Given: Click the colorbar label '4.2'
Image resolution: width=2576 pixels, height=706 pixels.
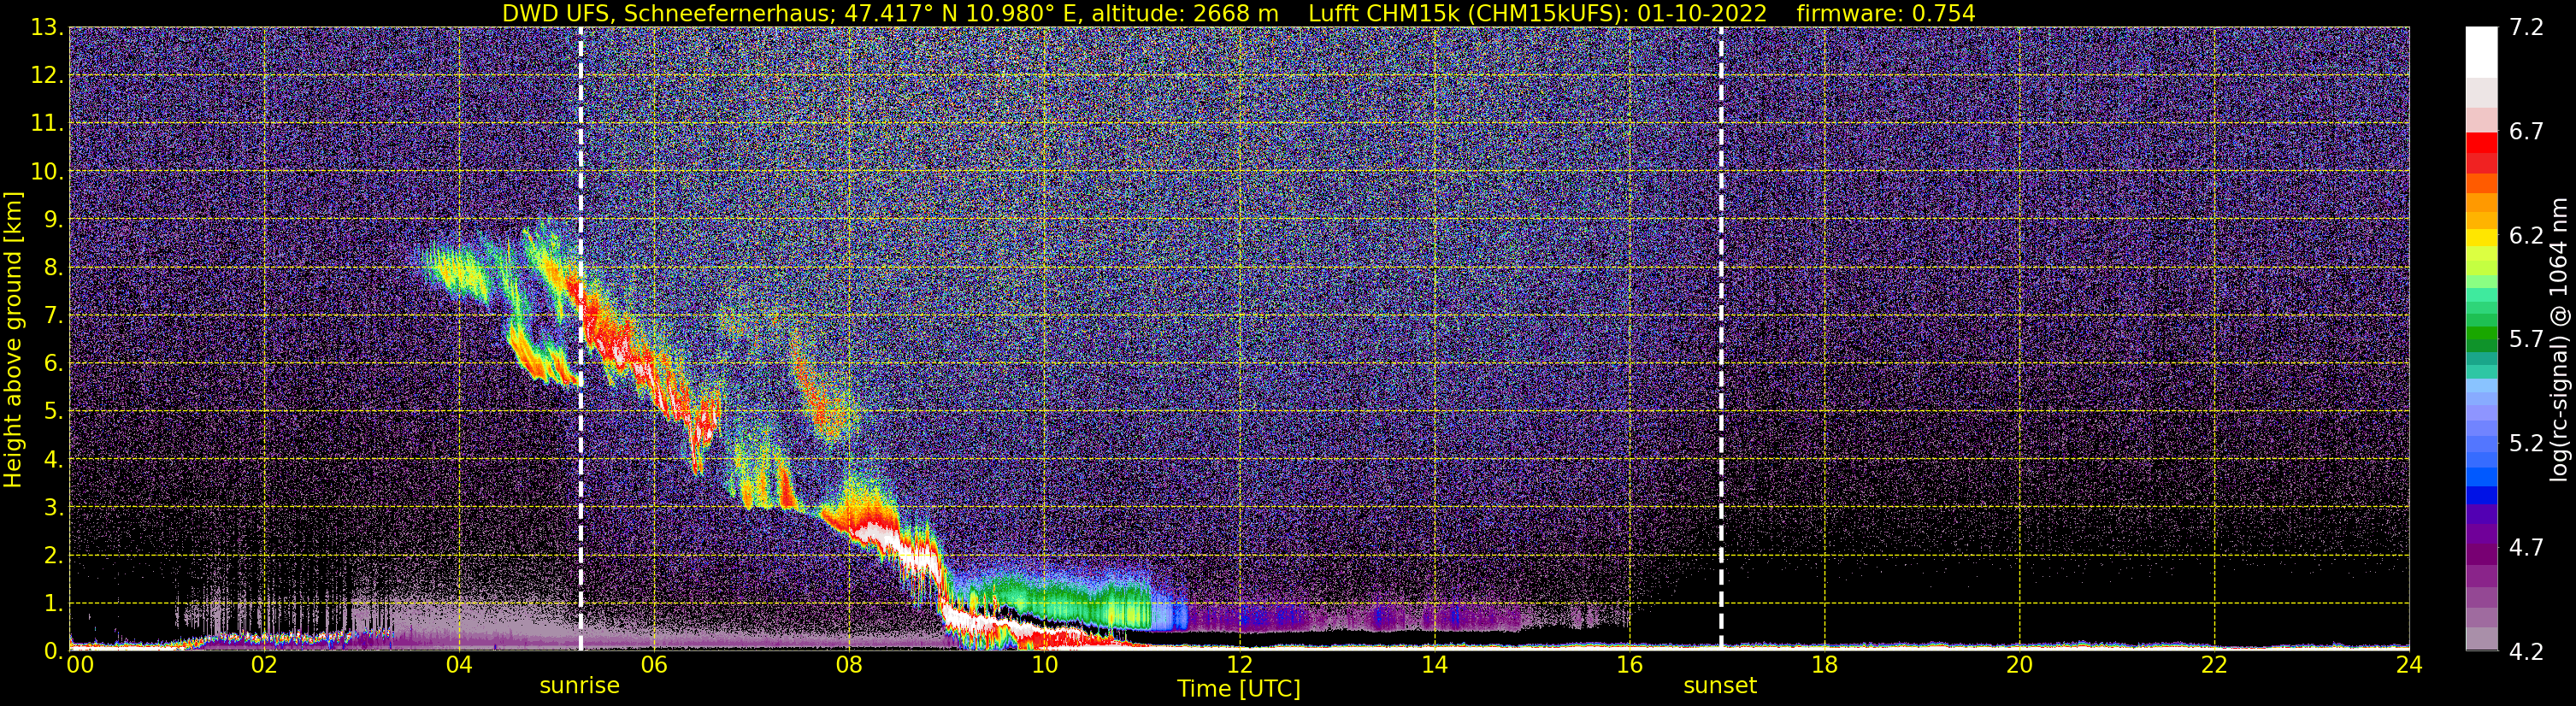Looking at the screenshot, I should 2526,652.
